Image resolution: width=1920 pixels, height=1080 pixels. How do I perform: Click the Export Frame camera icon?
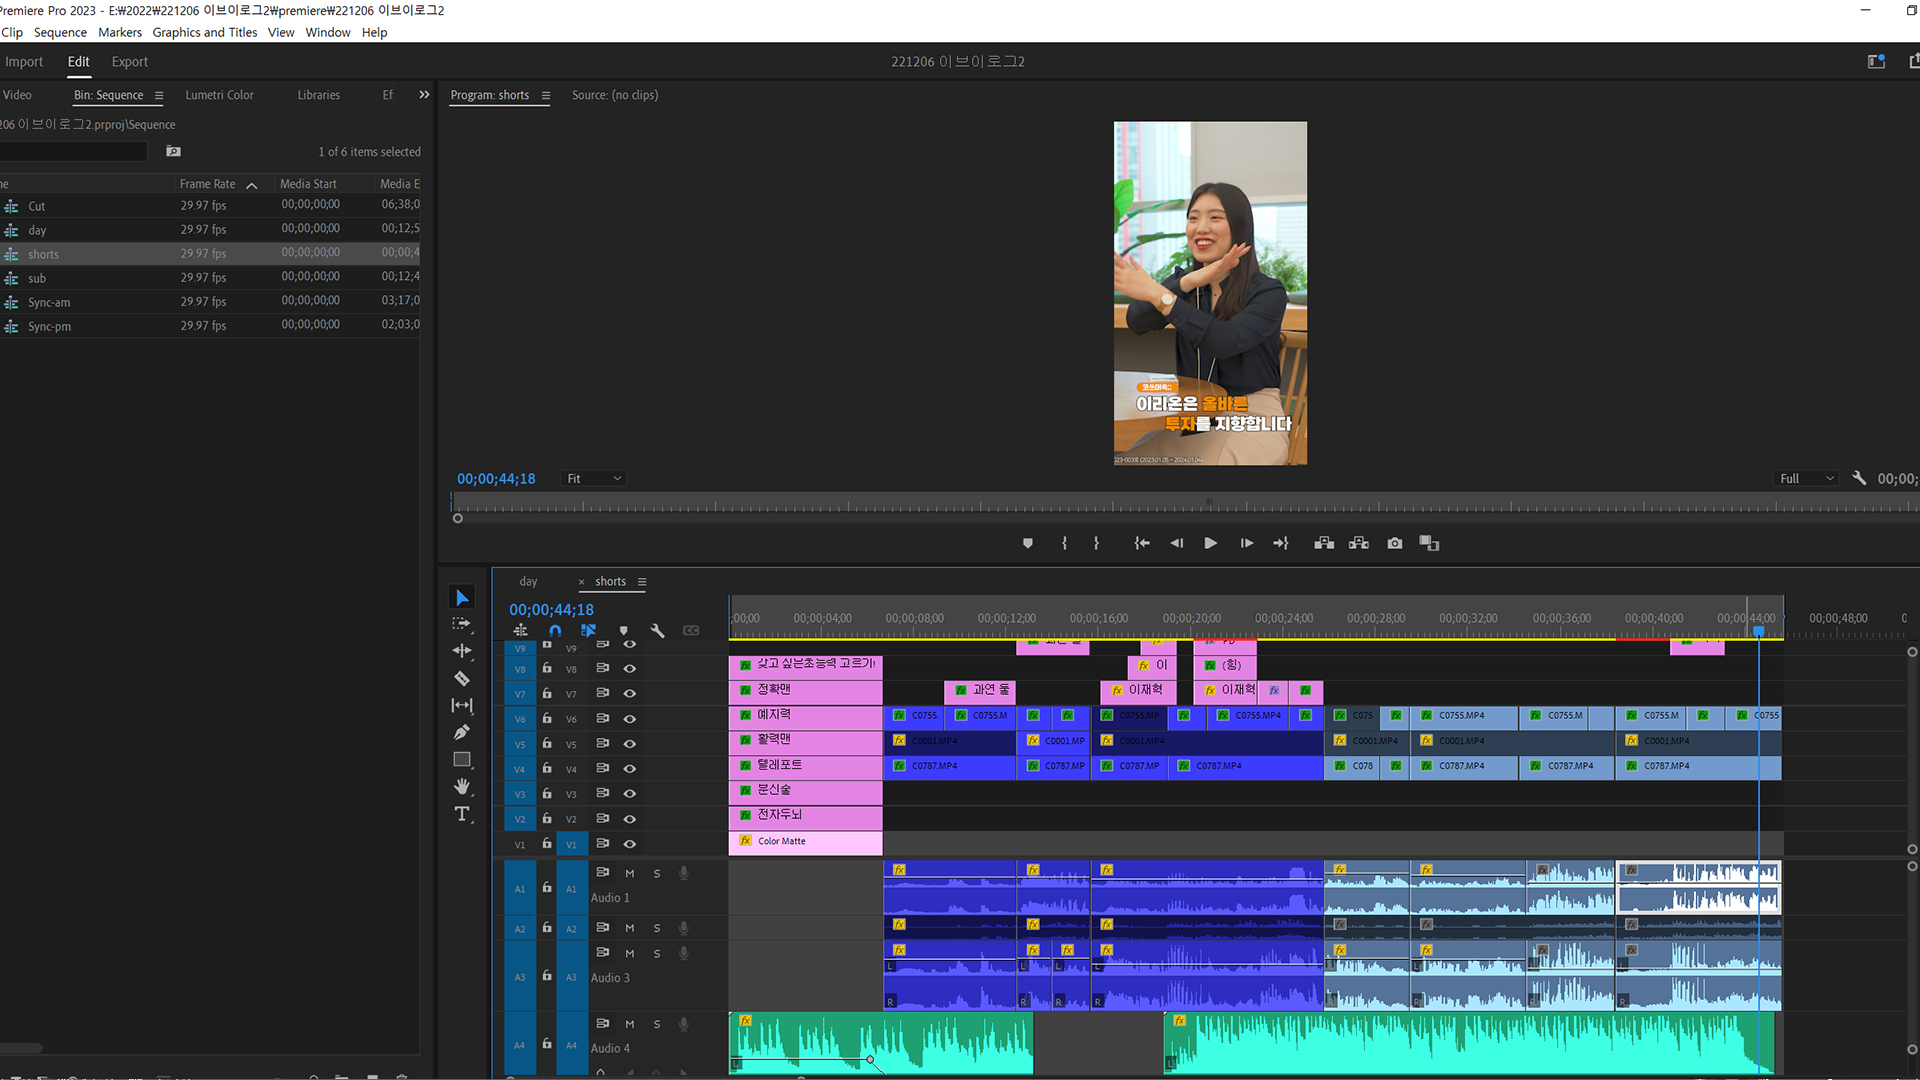pos(1395,543)
